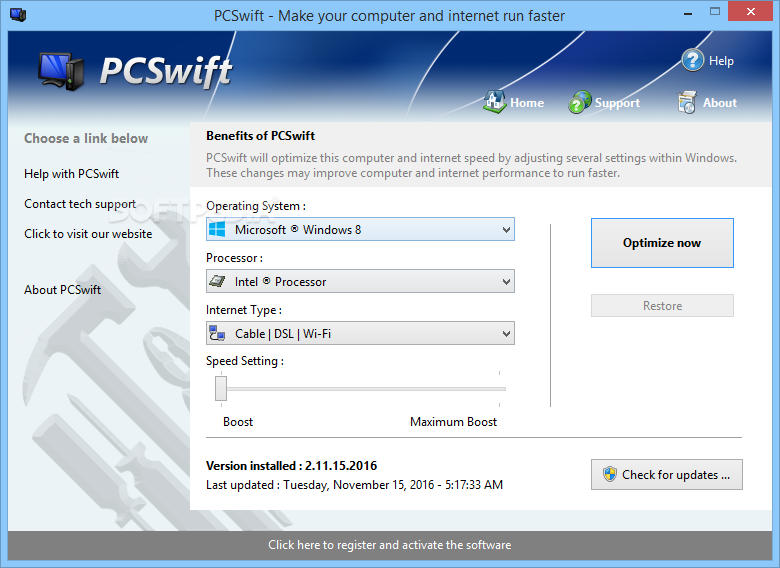Open Help with PCSwift link
The width and height of the screenshot is (780, 568).
click(x=72, y=174)
